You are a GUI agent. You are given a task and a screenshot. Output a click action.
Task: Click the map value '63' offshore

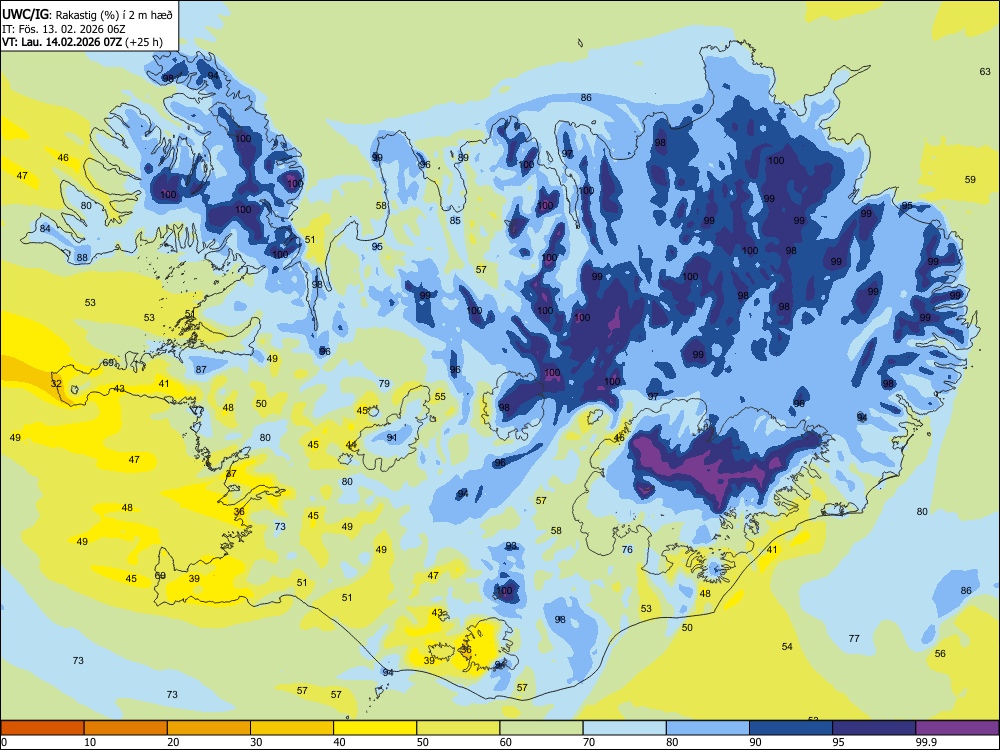click(985, 71)
